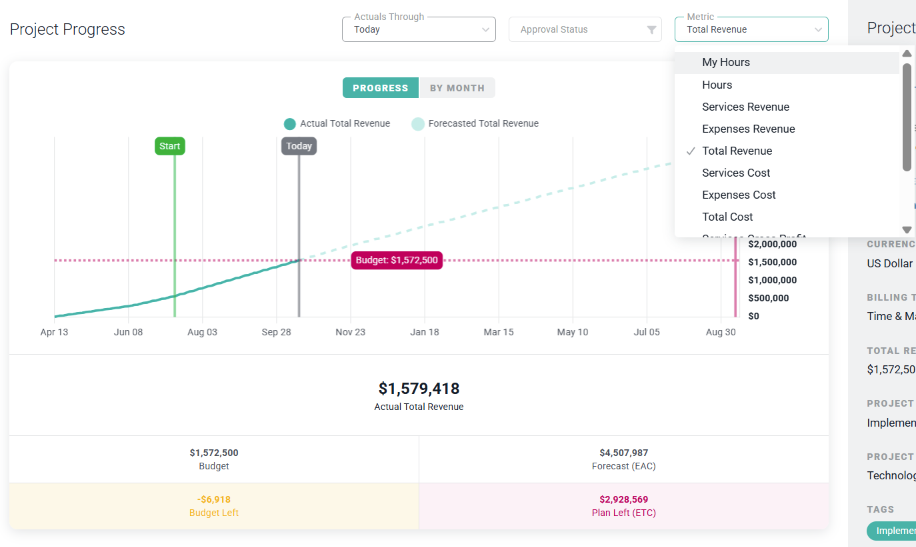
Task: Select My Hours from the metric list
Action: 786,62
